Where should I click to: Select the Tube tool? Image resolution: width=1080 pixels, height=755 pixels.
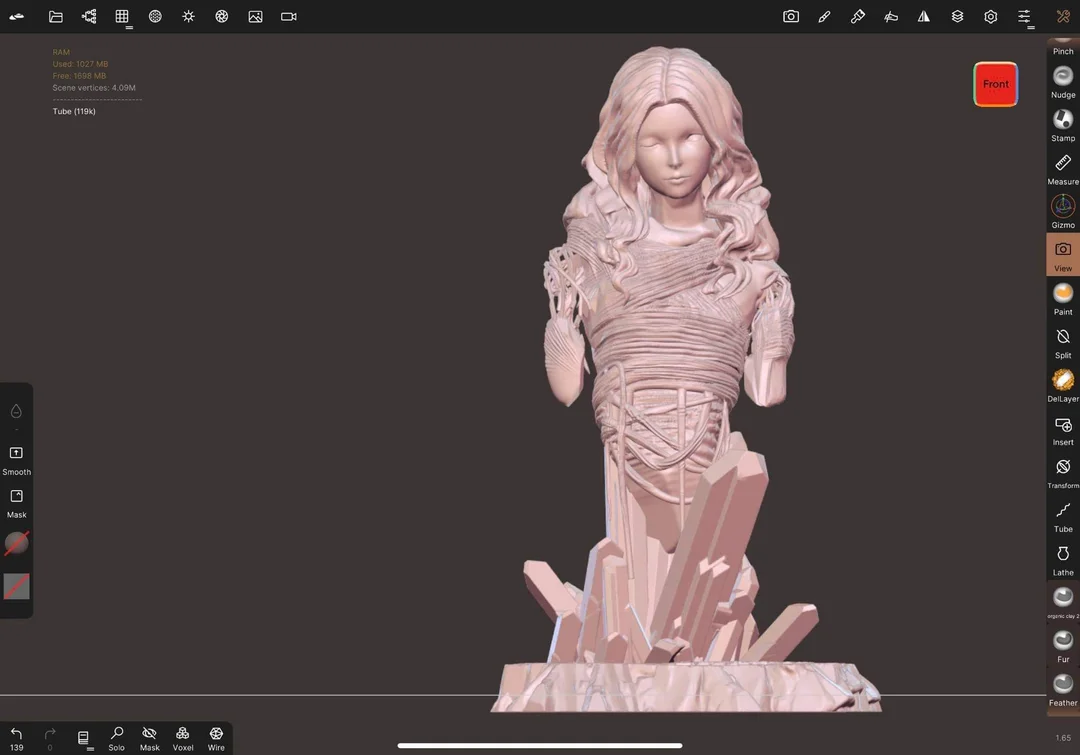(1063, 516)
